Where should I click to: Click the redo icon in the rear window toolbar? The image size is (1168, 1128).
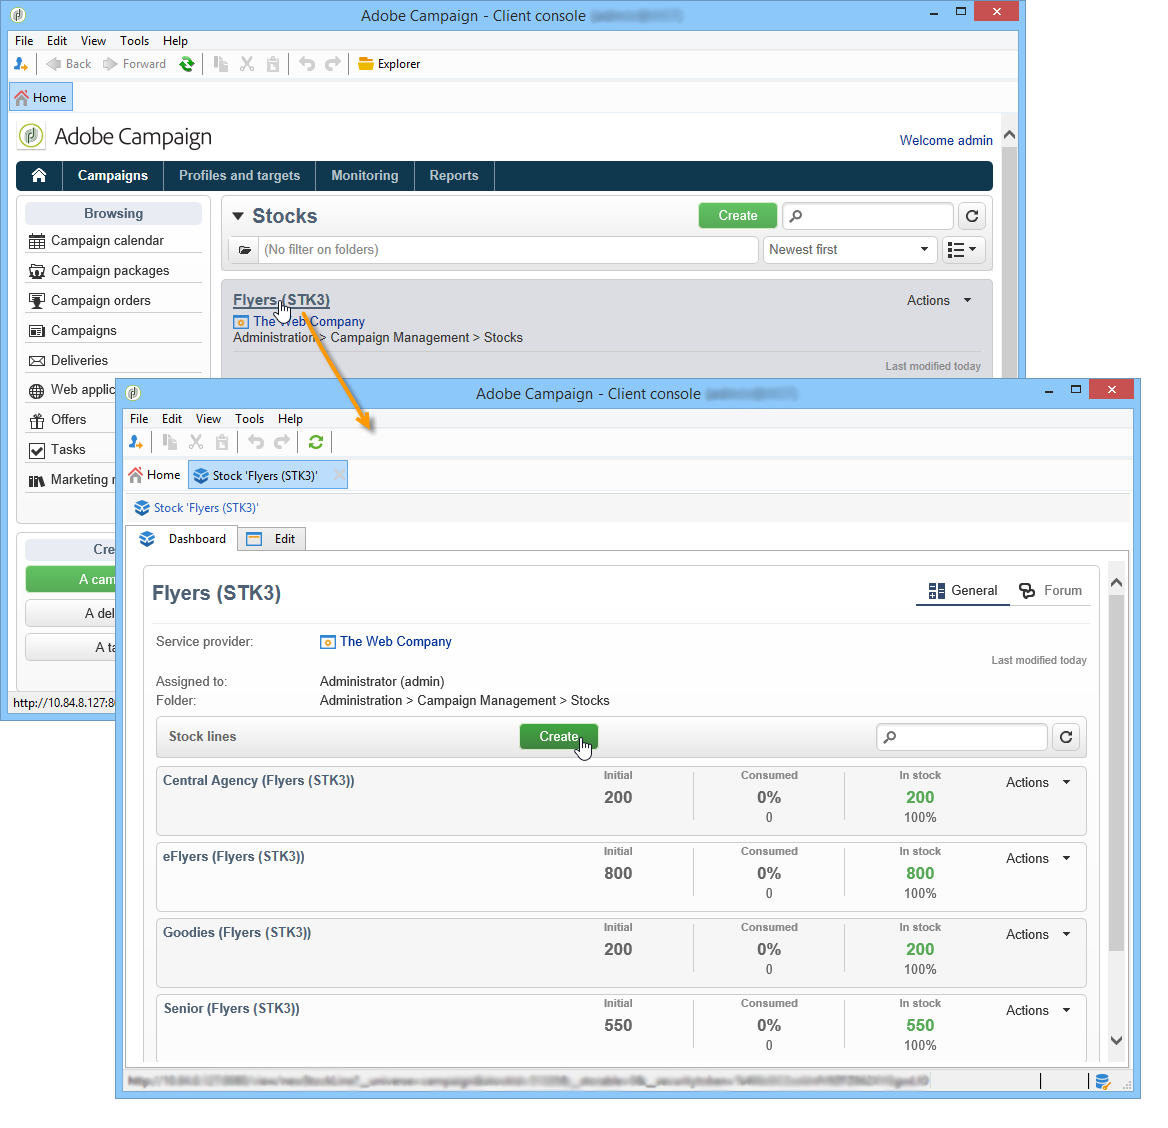coord(332,64)
